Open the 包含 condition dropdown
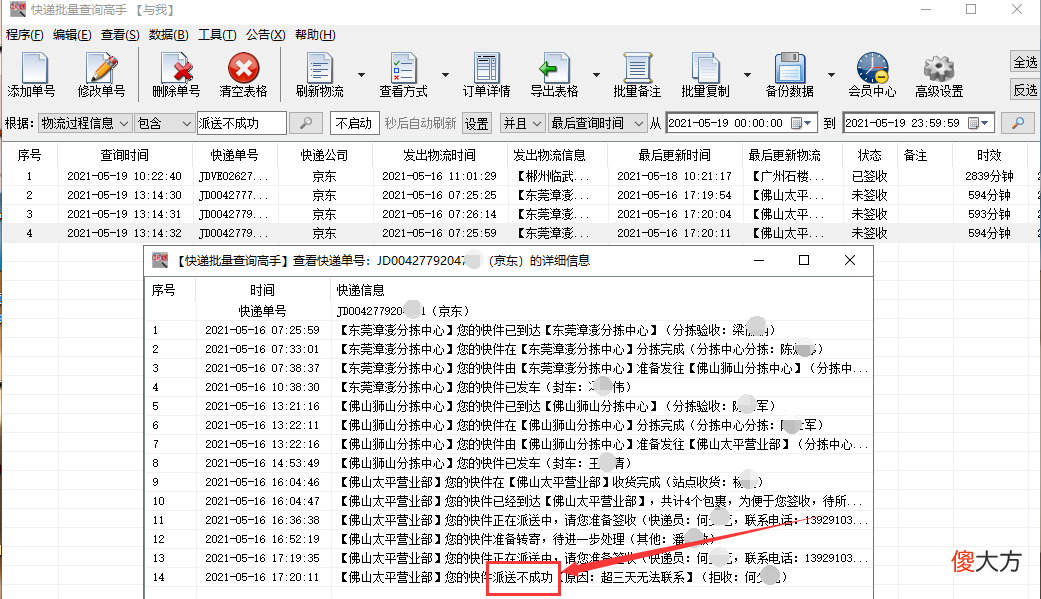This screenshot has height=599, width=1041. (164, 123)
